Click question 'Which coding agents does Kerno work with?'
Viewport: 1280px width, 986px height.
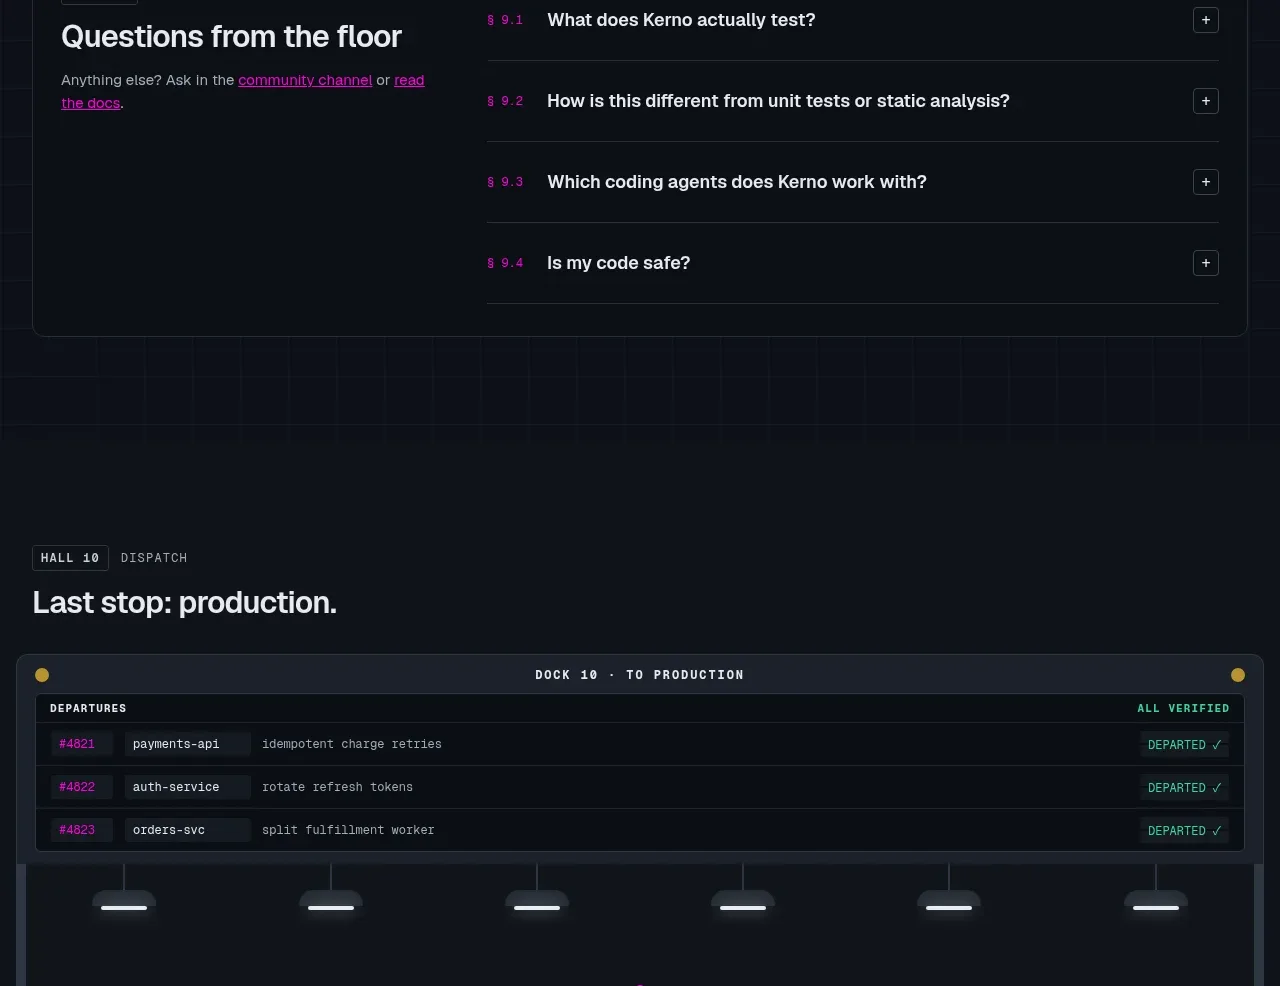737,182
